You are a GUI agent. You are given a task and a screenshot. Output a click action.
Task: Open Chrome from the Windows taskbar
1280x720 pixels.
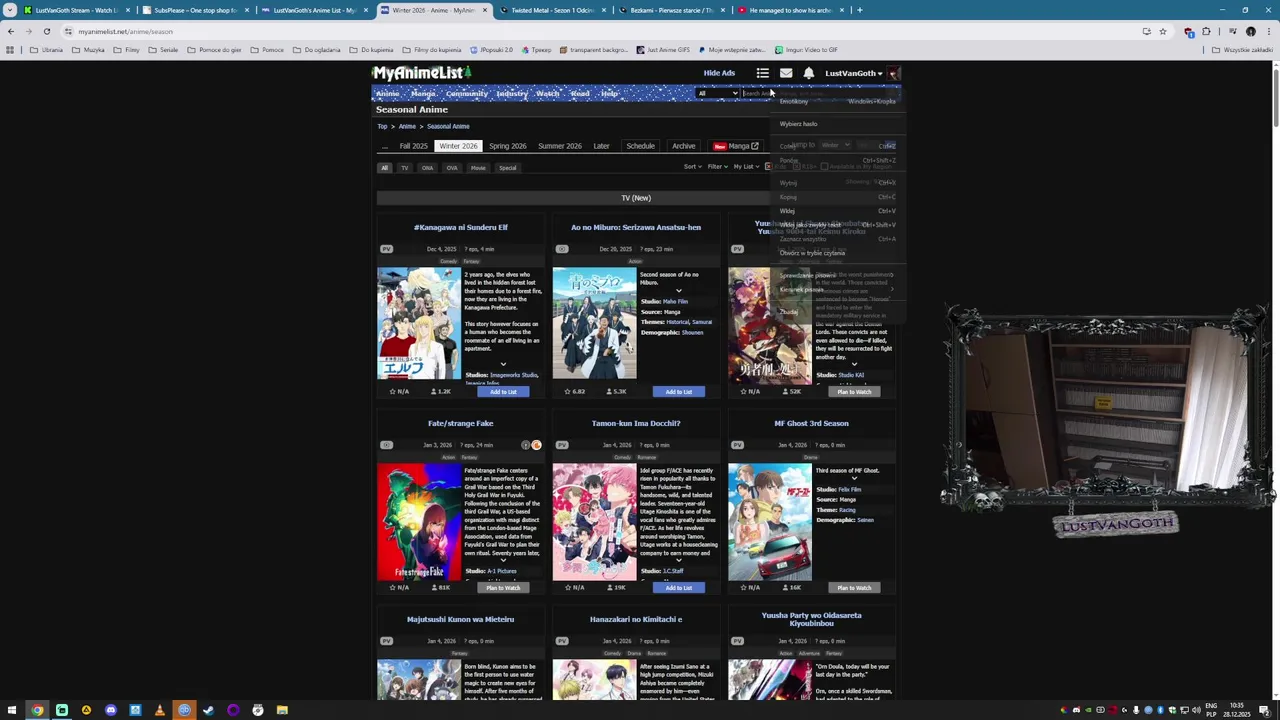(37, 710)
